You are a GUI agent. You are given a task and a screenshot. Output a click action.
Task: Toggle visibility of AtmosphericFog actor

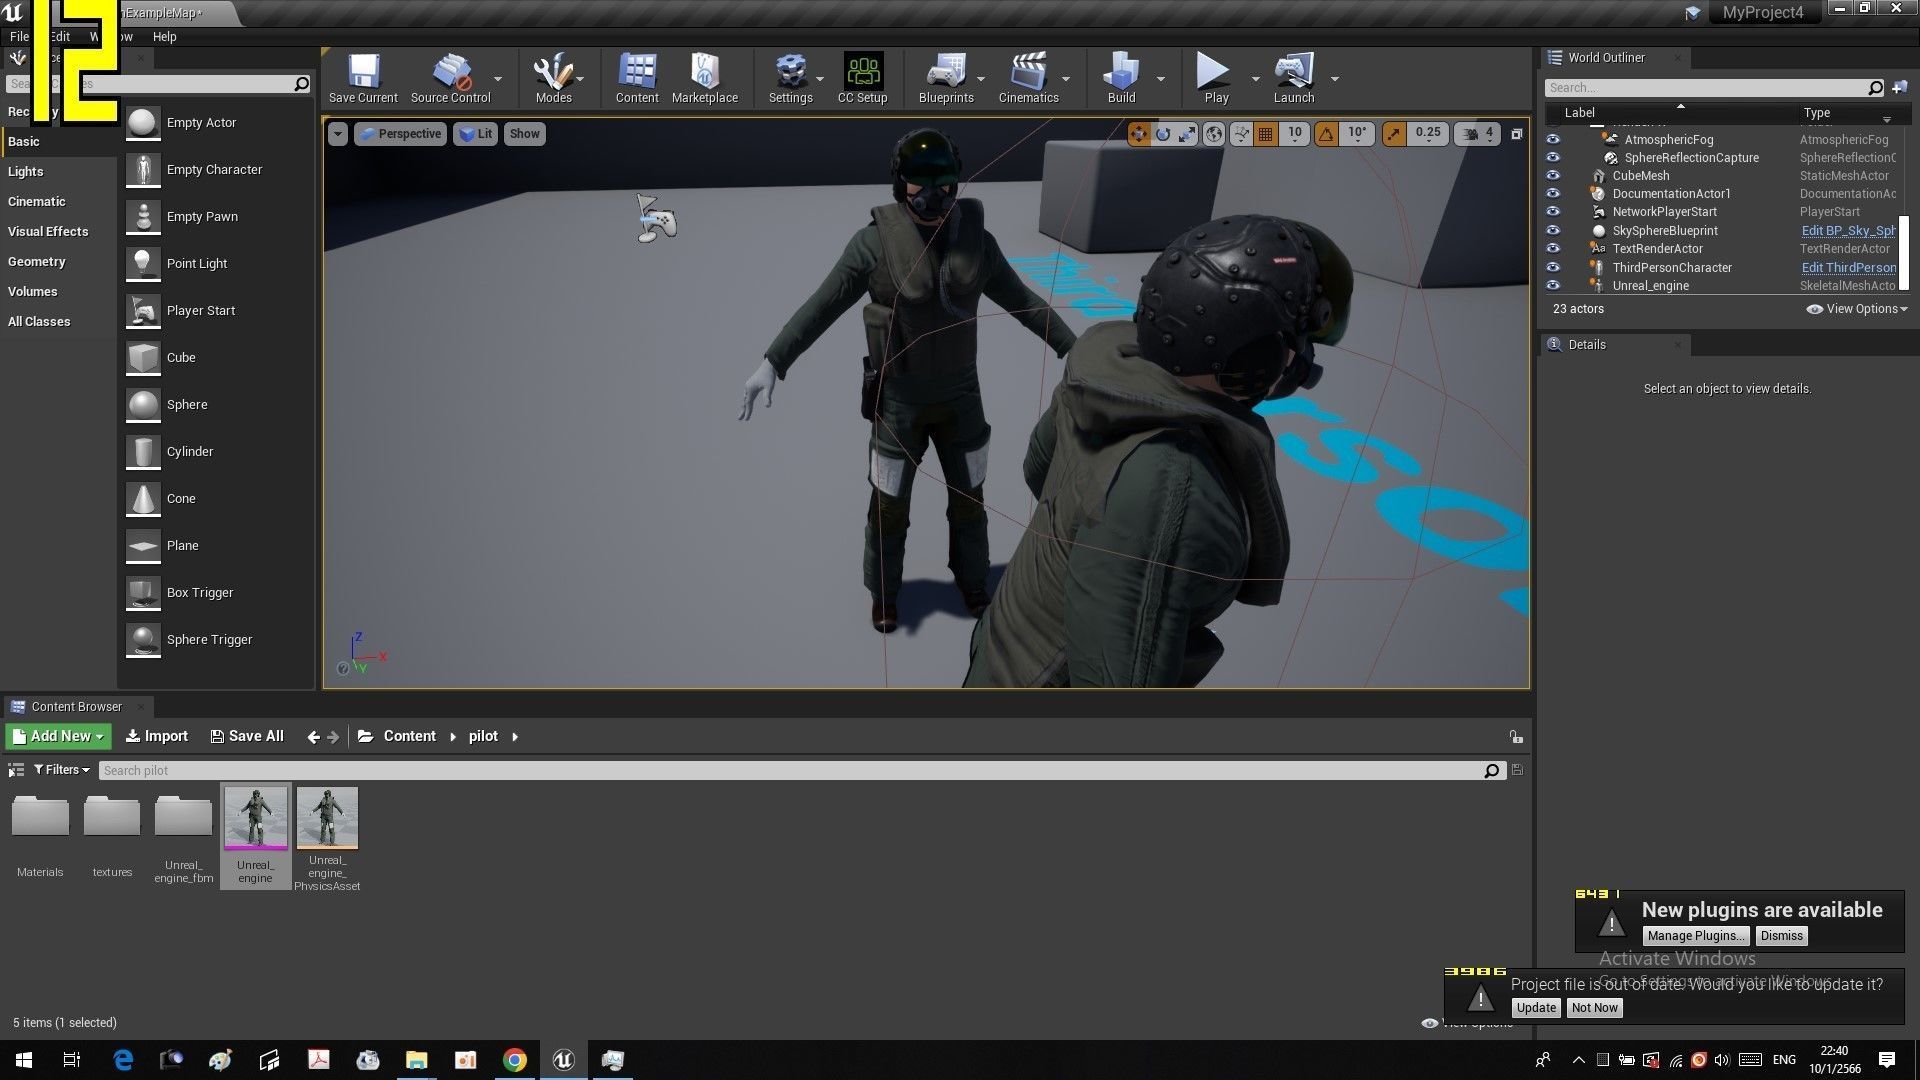click(1553, 140)
